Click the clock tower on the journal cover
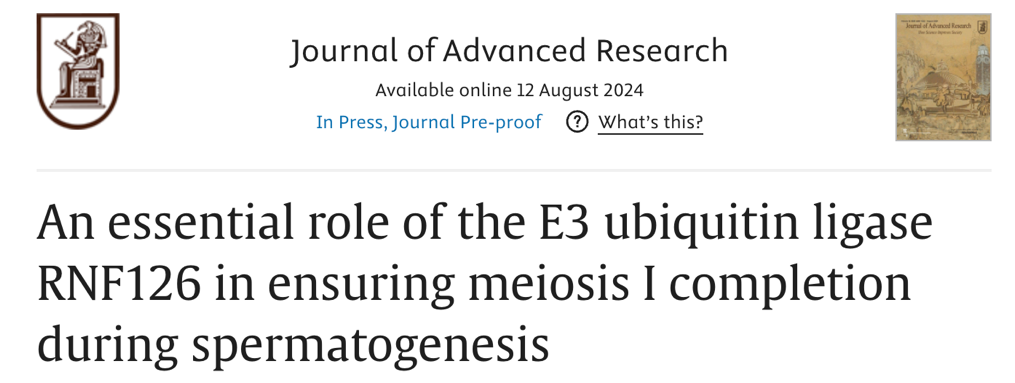This screenshot has width=1015, height=383. click(x=981, y=72)
